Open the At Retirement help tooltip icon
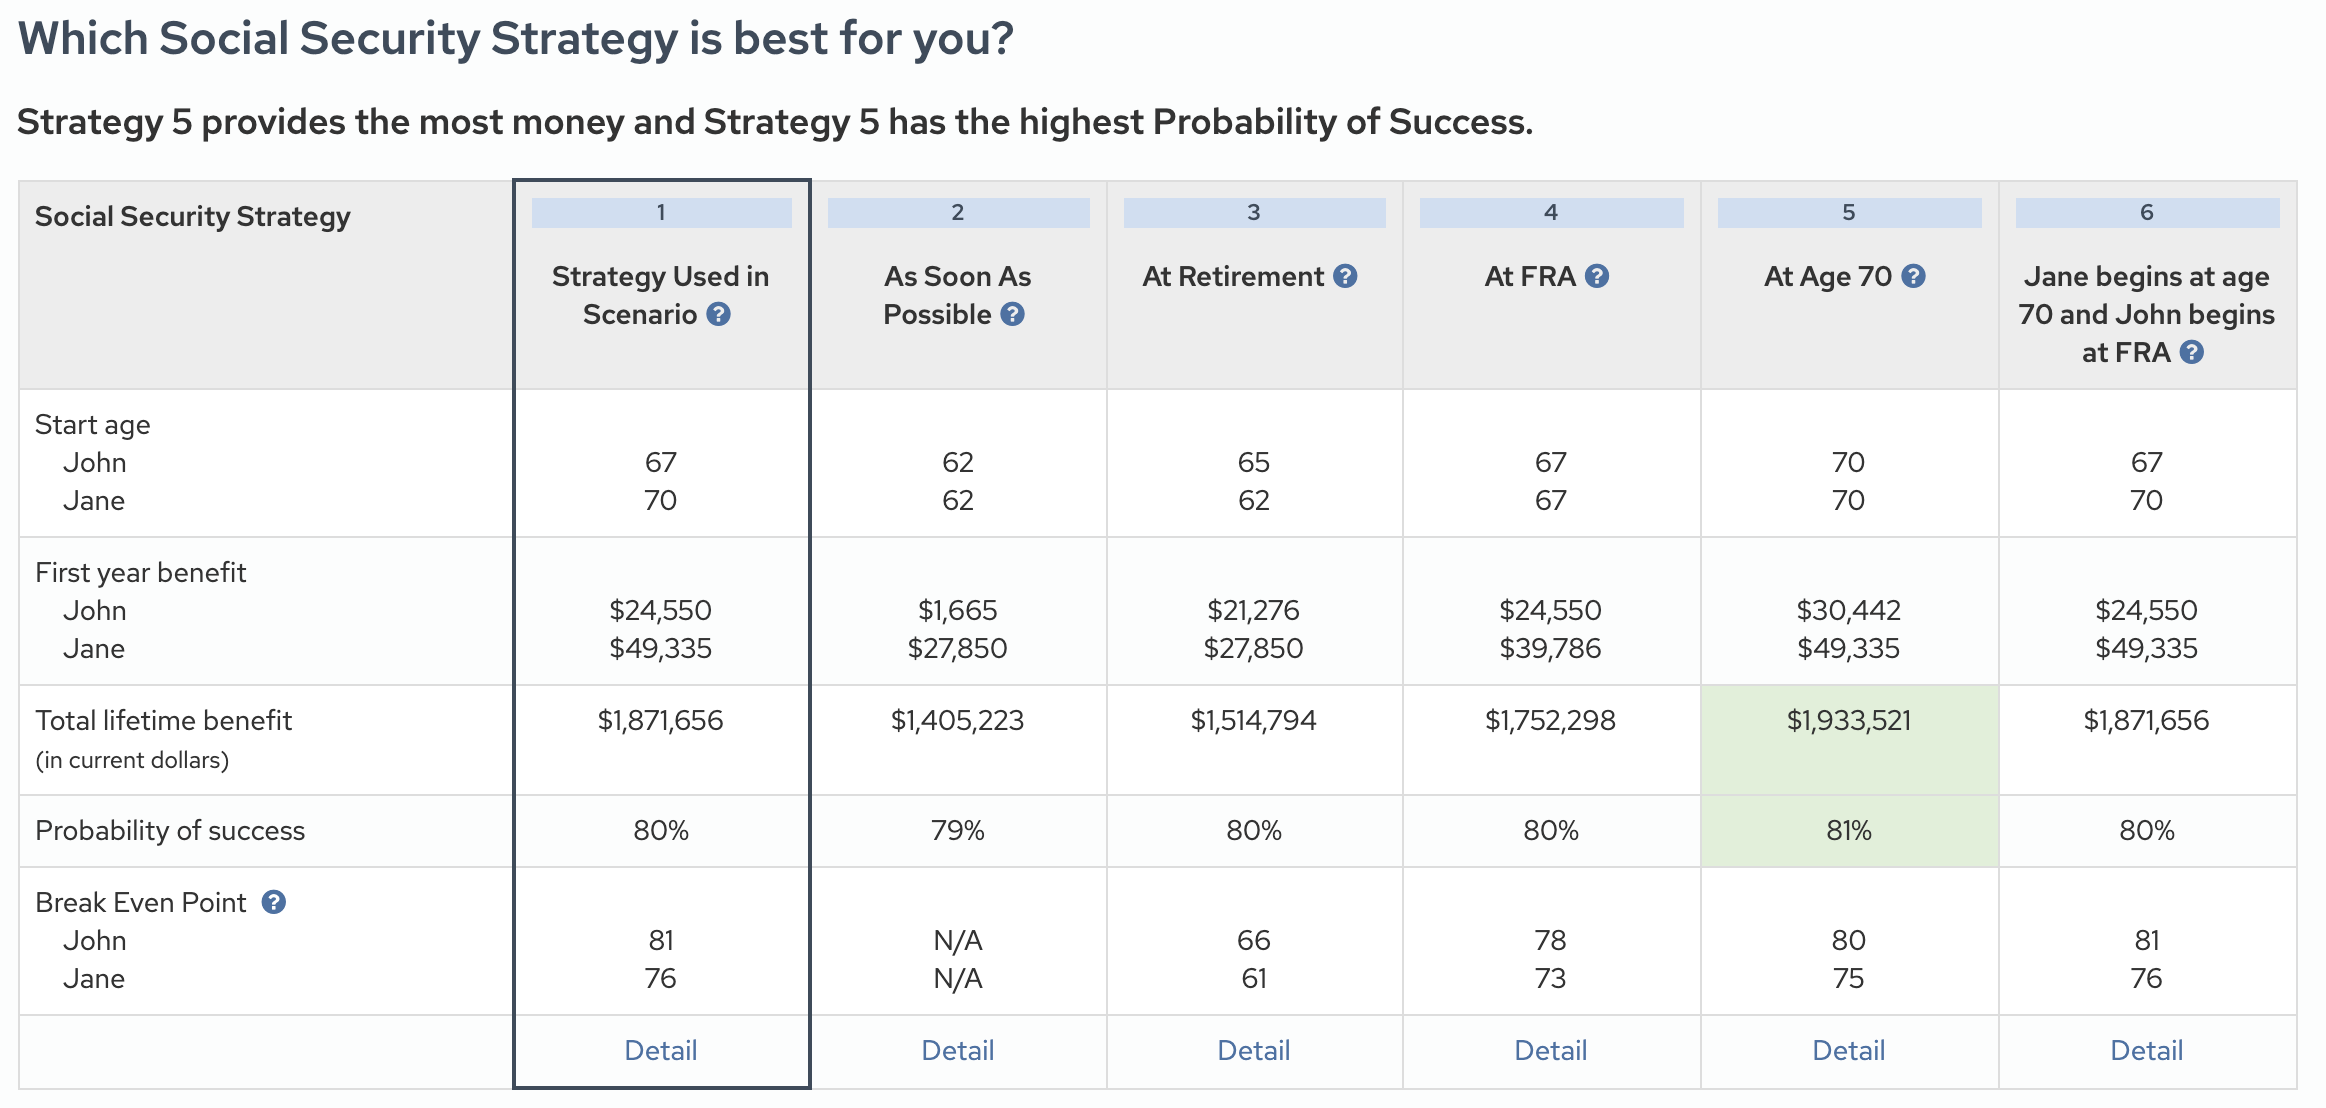 tap(1345, 277)
